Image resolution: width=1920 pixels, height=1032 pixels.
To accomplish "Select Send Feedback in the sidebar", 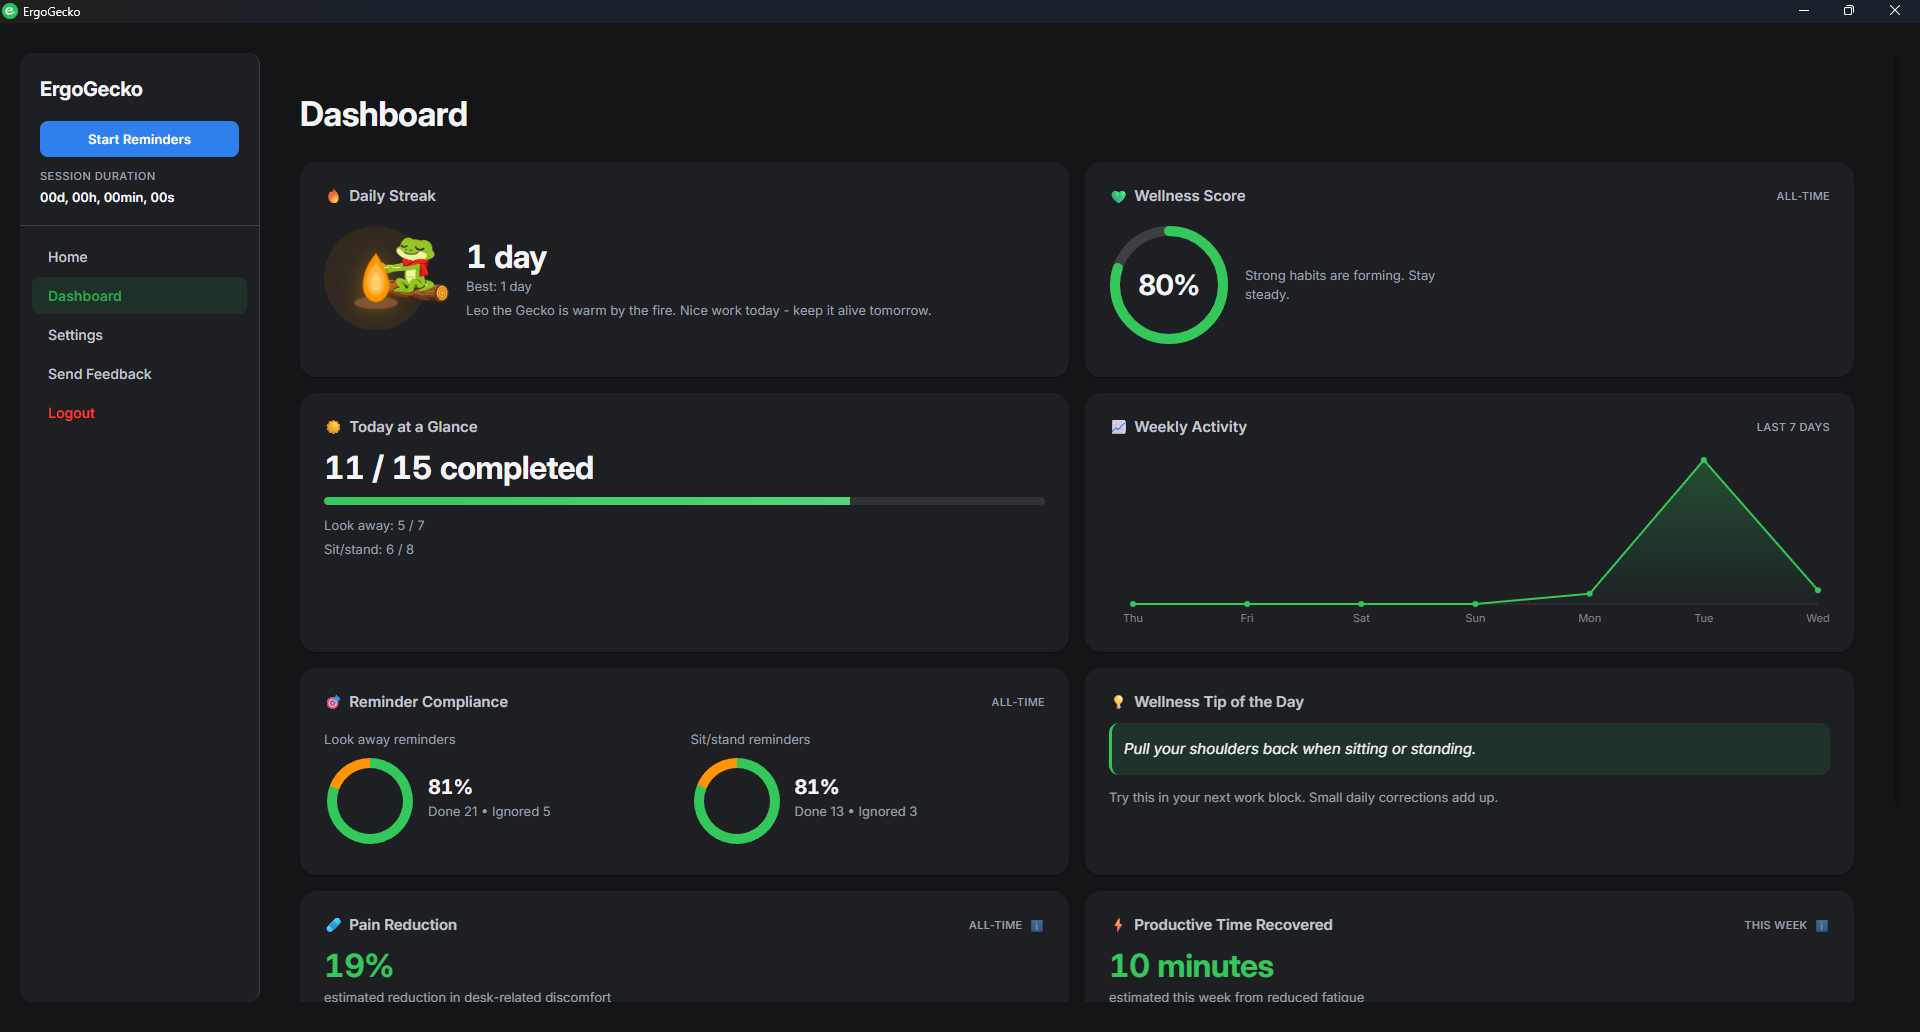I will 99,374.
